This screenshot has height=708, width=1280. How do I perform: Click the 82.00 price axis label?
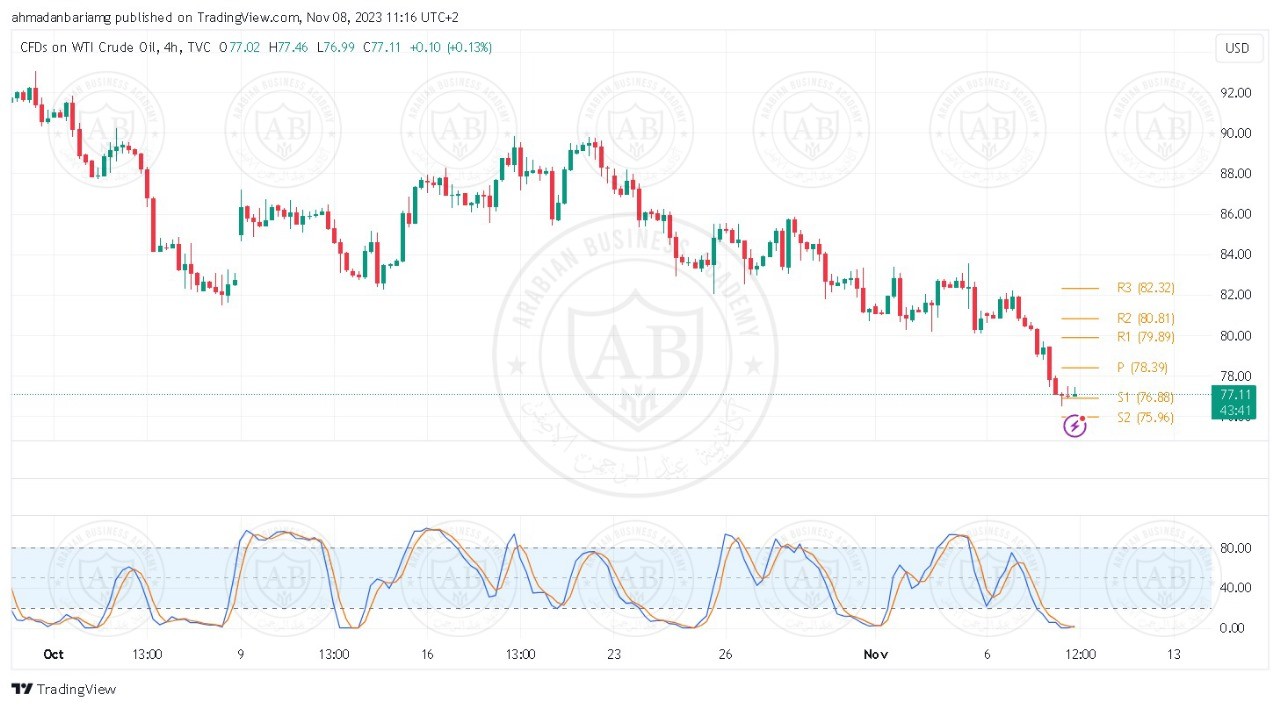pos(1237,295)
